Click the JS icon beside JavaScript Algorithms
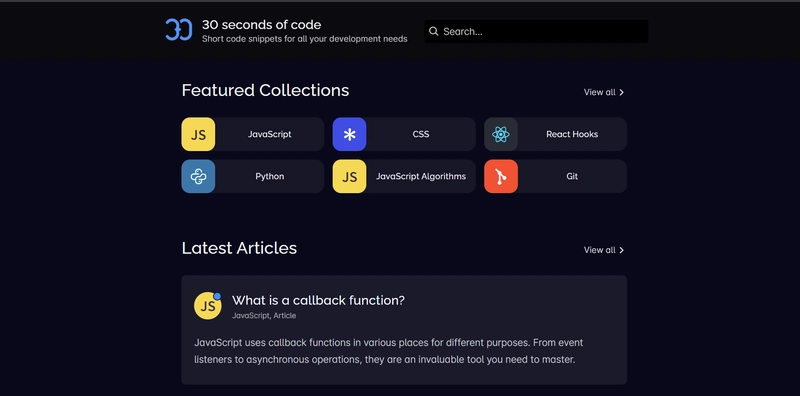Viewport: 800px width, 396px height. tap(349, 176)
